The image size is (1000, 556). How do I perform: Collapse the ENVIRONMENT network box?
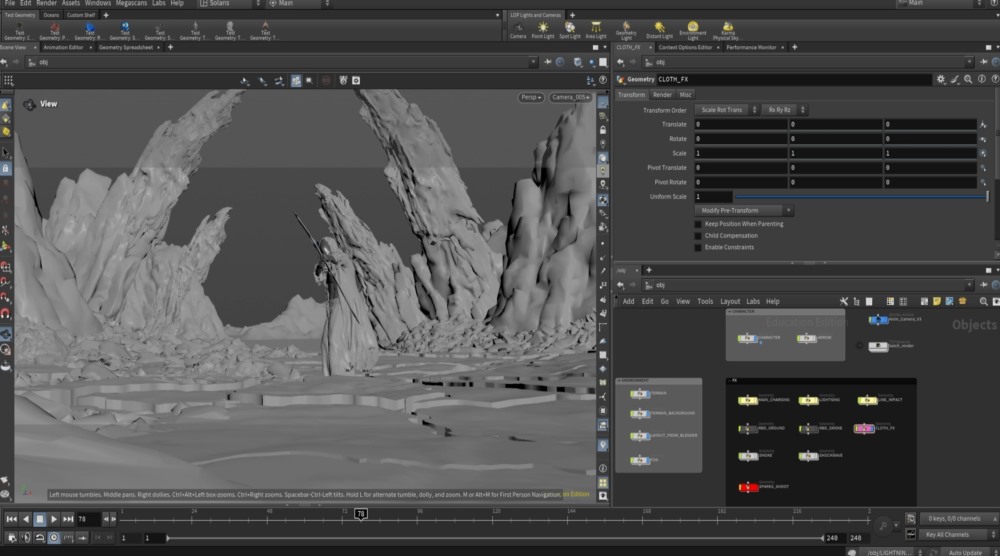619,381
